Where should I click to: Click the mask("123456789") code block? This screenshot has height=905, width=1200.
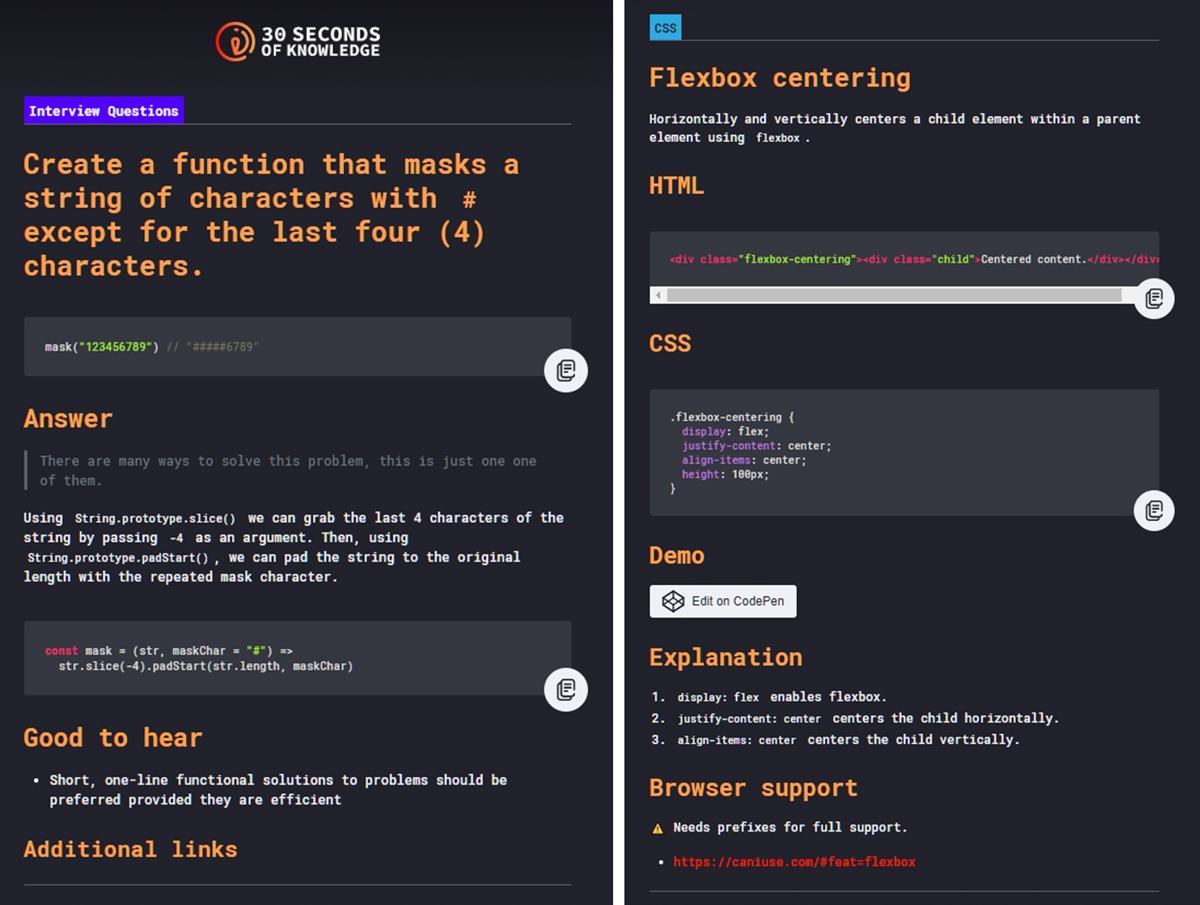(x=298, y=347)
